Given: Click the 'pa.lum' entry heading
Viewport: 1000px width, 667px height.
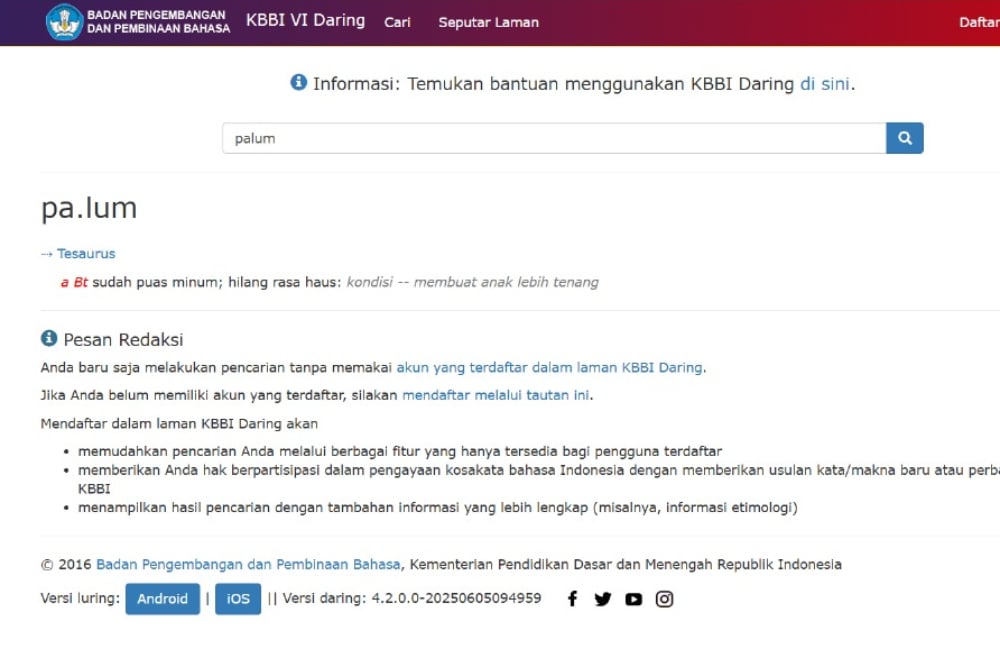Looking at the screenshot, I should [89, 208].
